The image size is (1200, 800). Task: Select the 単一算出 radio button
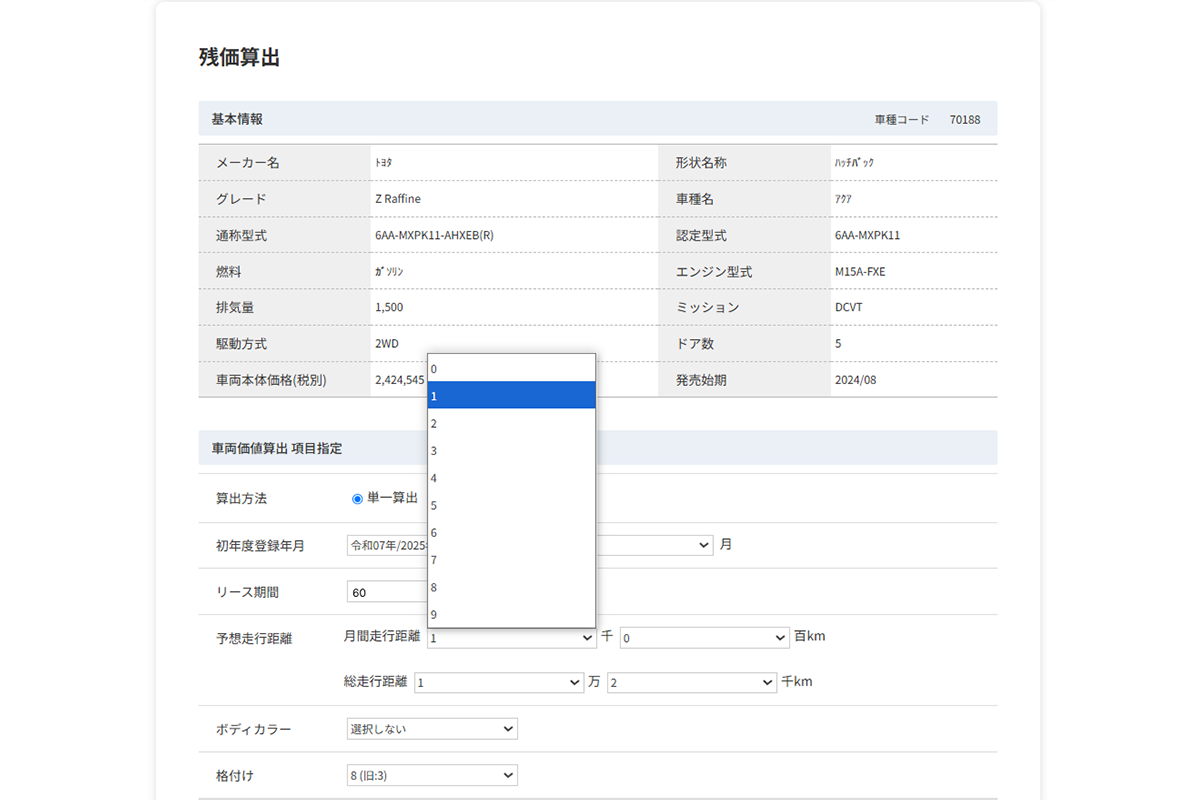coord(357,499)
